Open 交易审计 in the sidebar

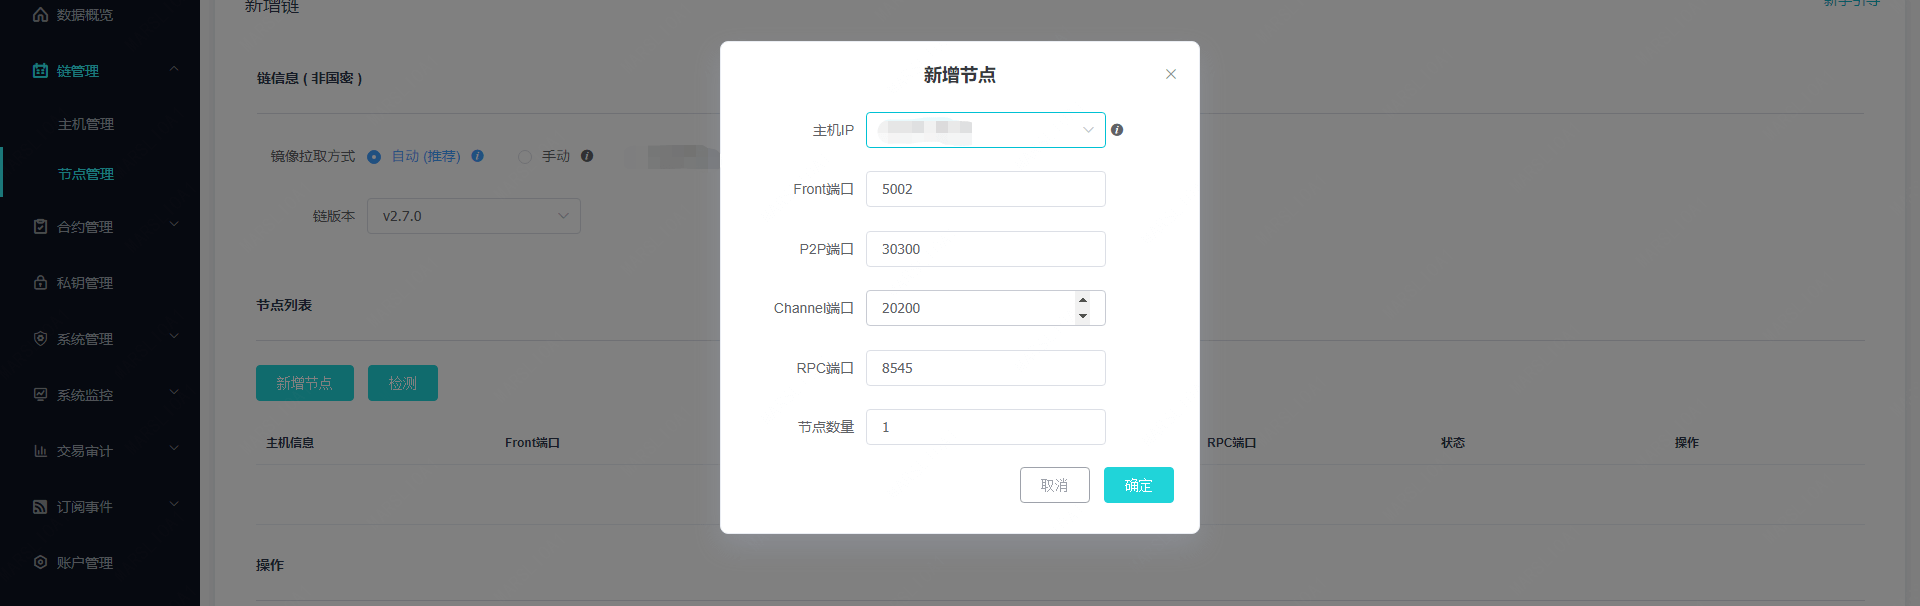(x=85, y=451)
